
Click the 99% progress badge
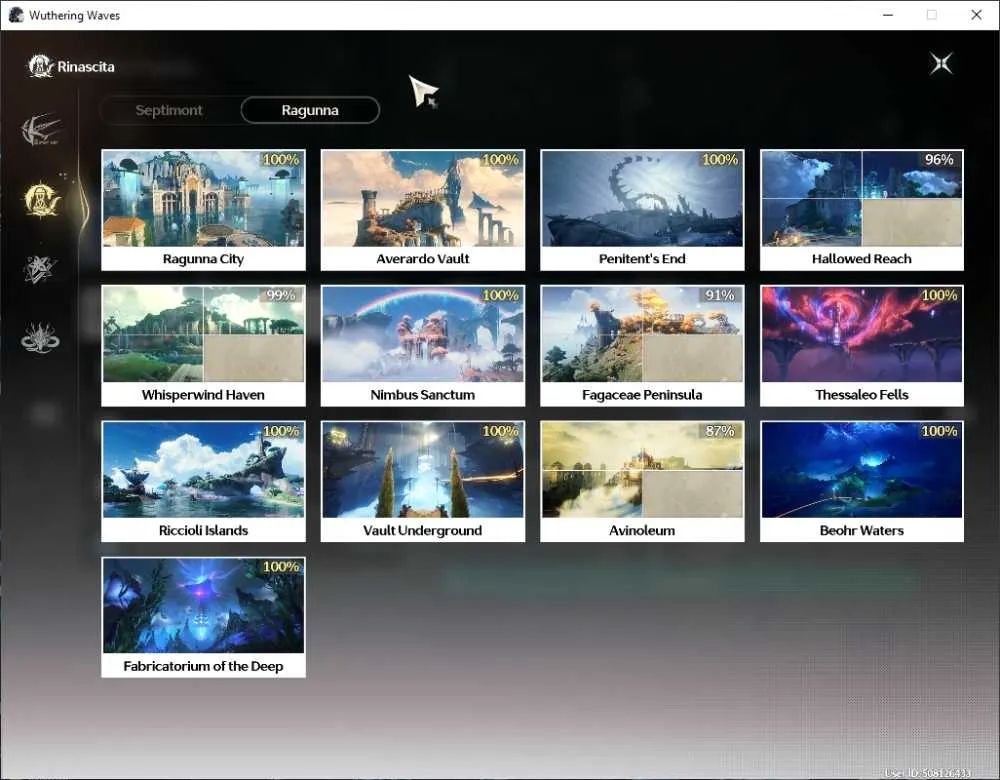(x=281, y=295)
